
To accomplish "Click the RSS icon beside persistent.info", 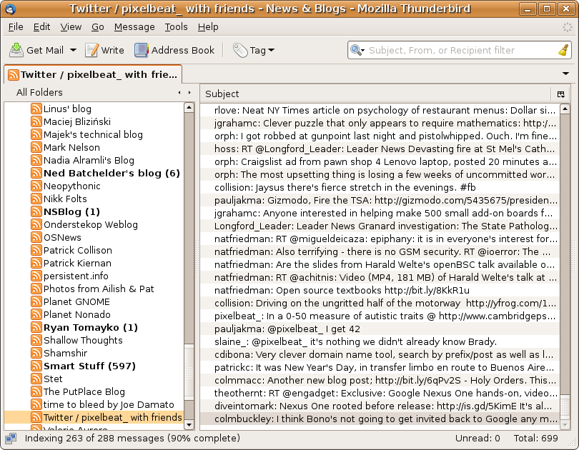I will [36, 276].
